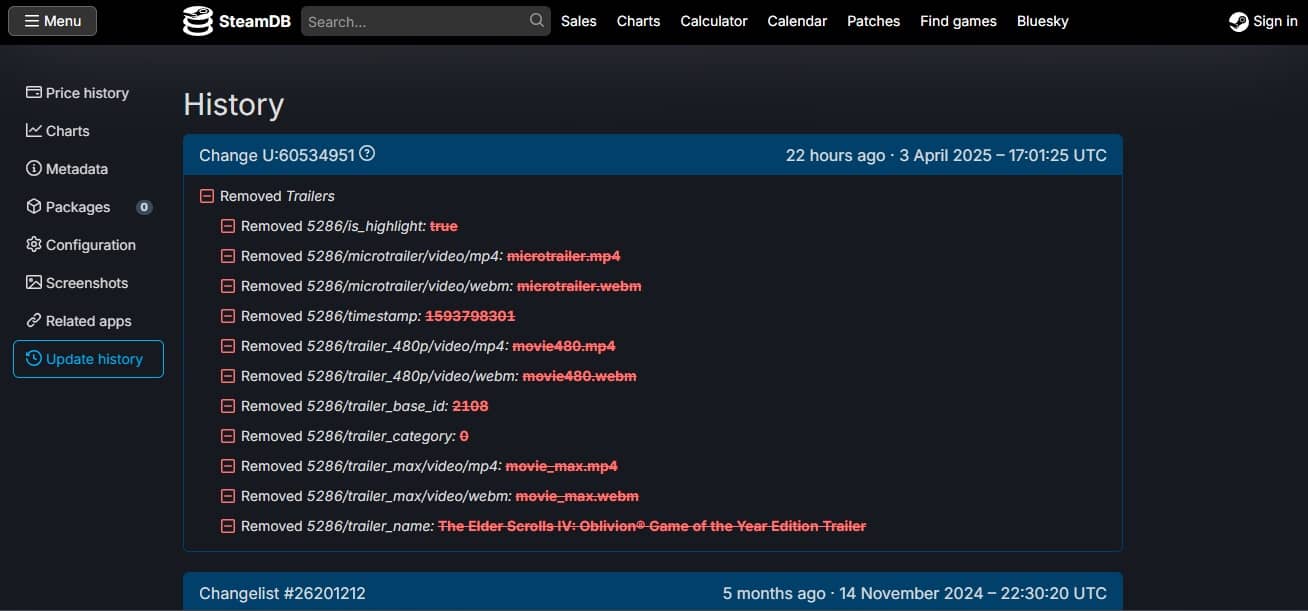Click the Screenshots image icon
This screenshot has height=611, width=1308.
pyautogui.click(x=34, y=282)
